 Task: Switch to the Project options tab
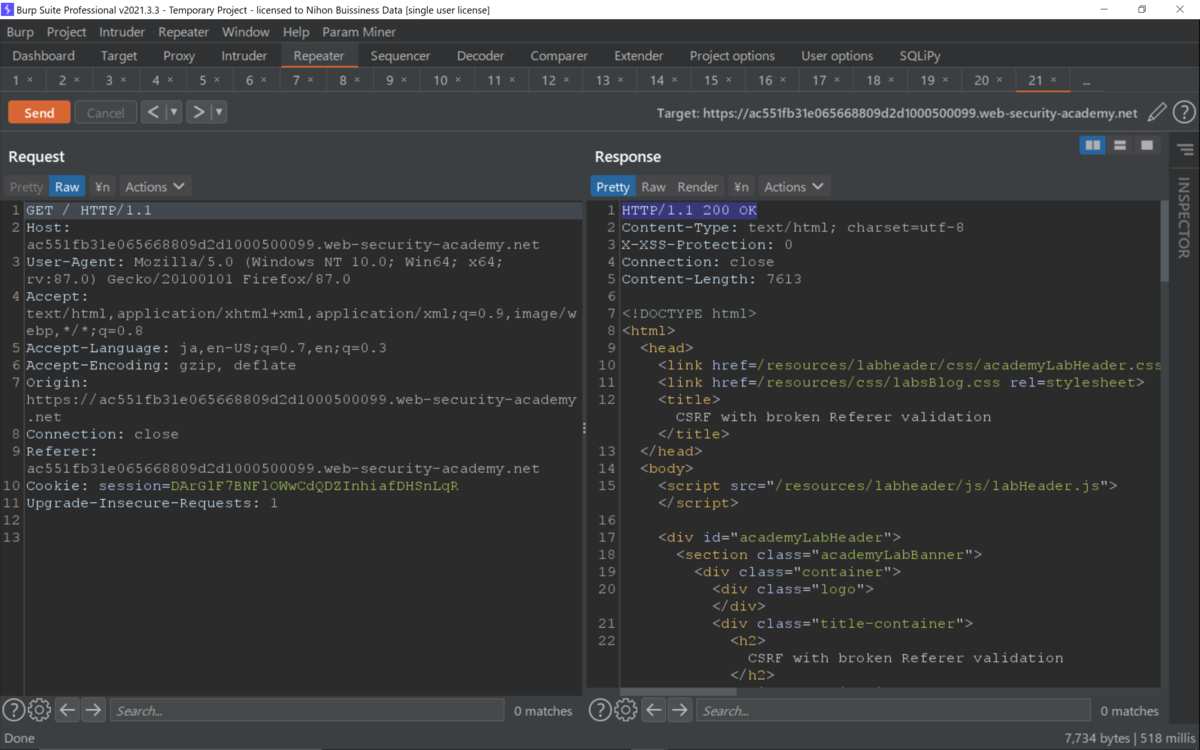click(732, 56)
